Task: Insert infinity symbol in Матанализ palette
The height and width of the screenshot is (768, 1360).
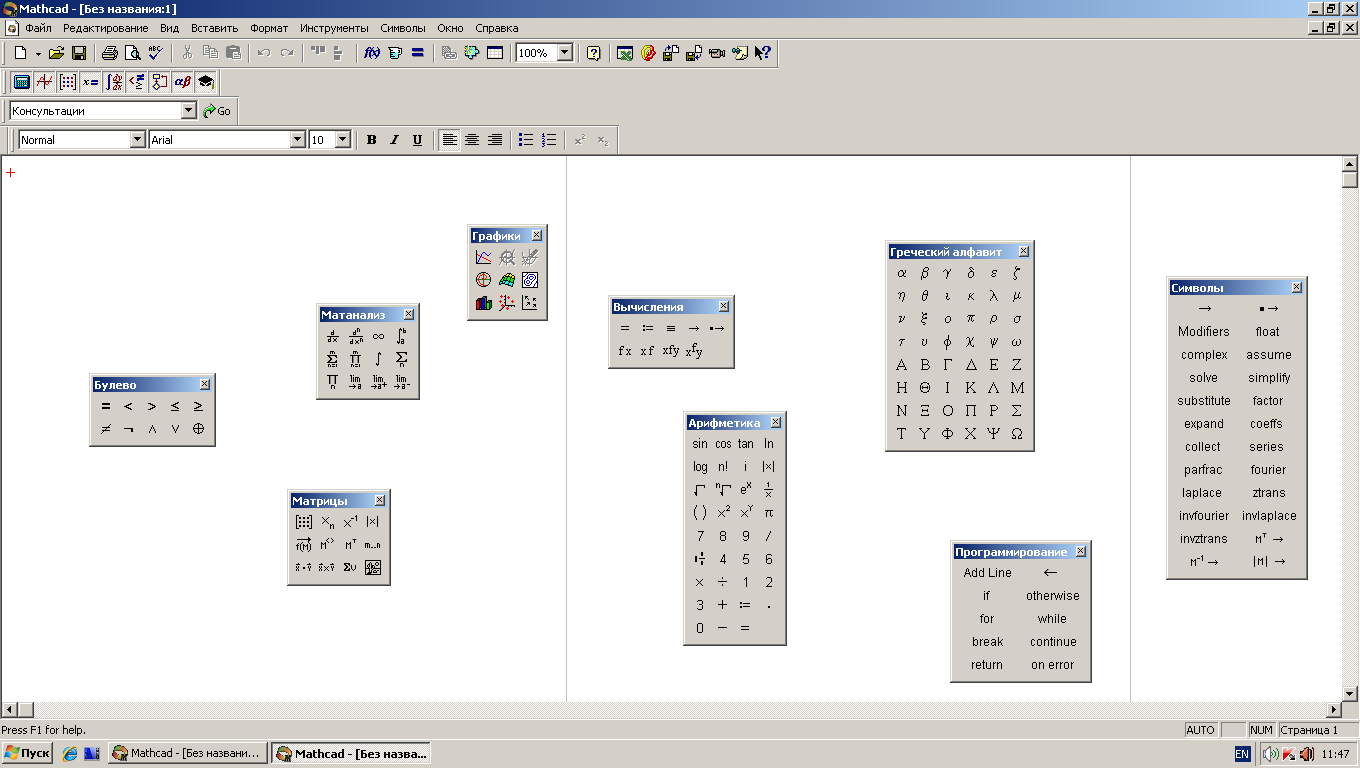Action: pyautogui.click(x=378, y=336)
